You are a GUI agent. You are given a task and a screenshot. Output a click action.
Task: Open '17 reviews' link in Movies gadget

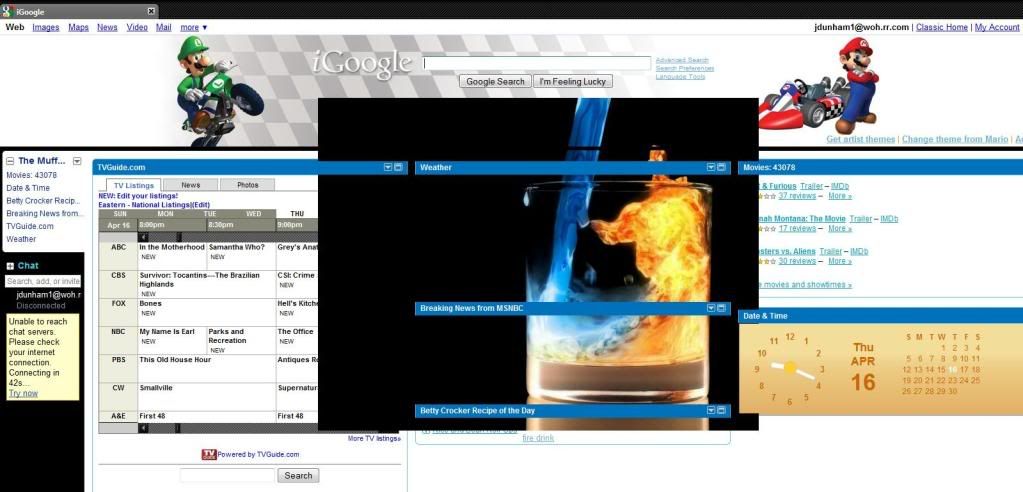797,228
